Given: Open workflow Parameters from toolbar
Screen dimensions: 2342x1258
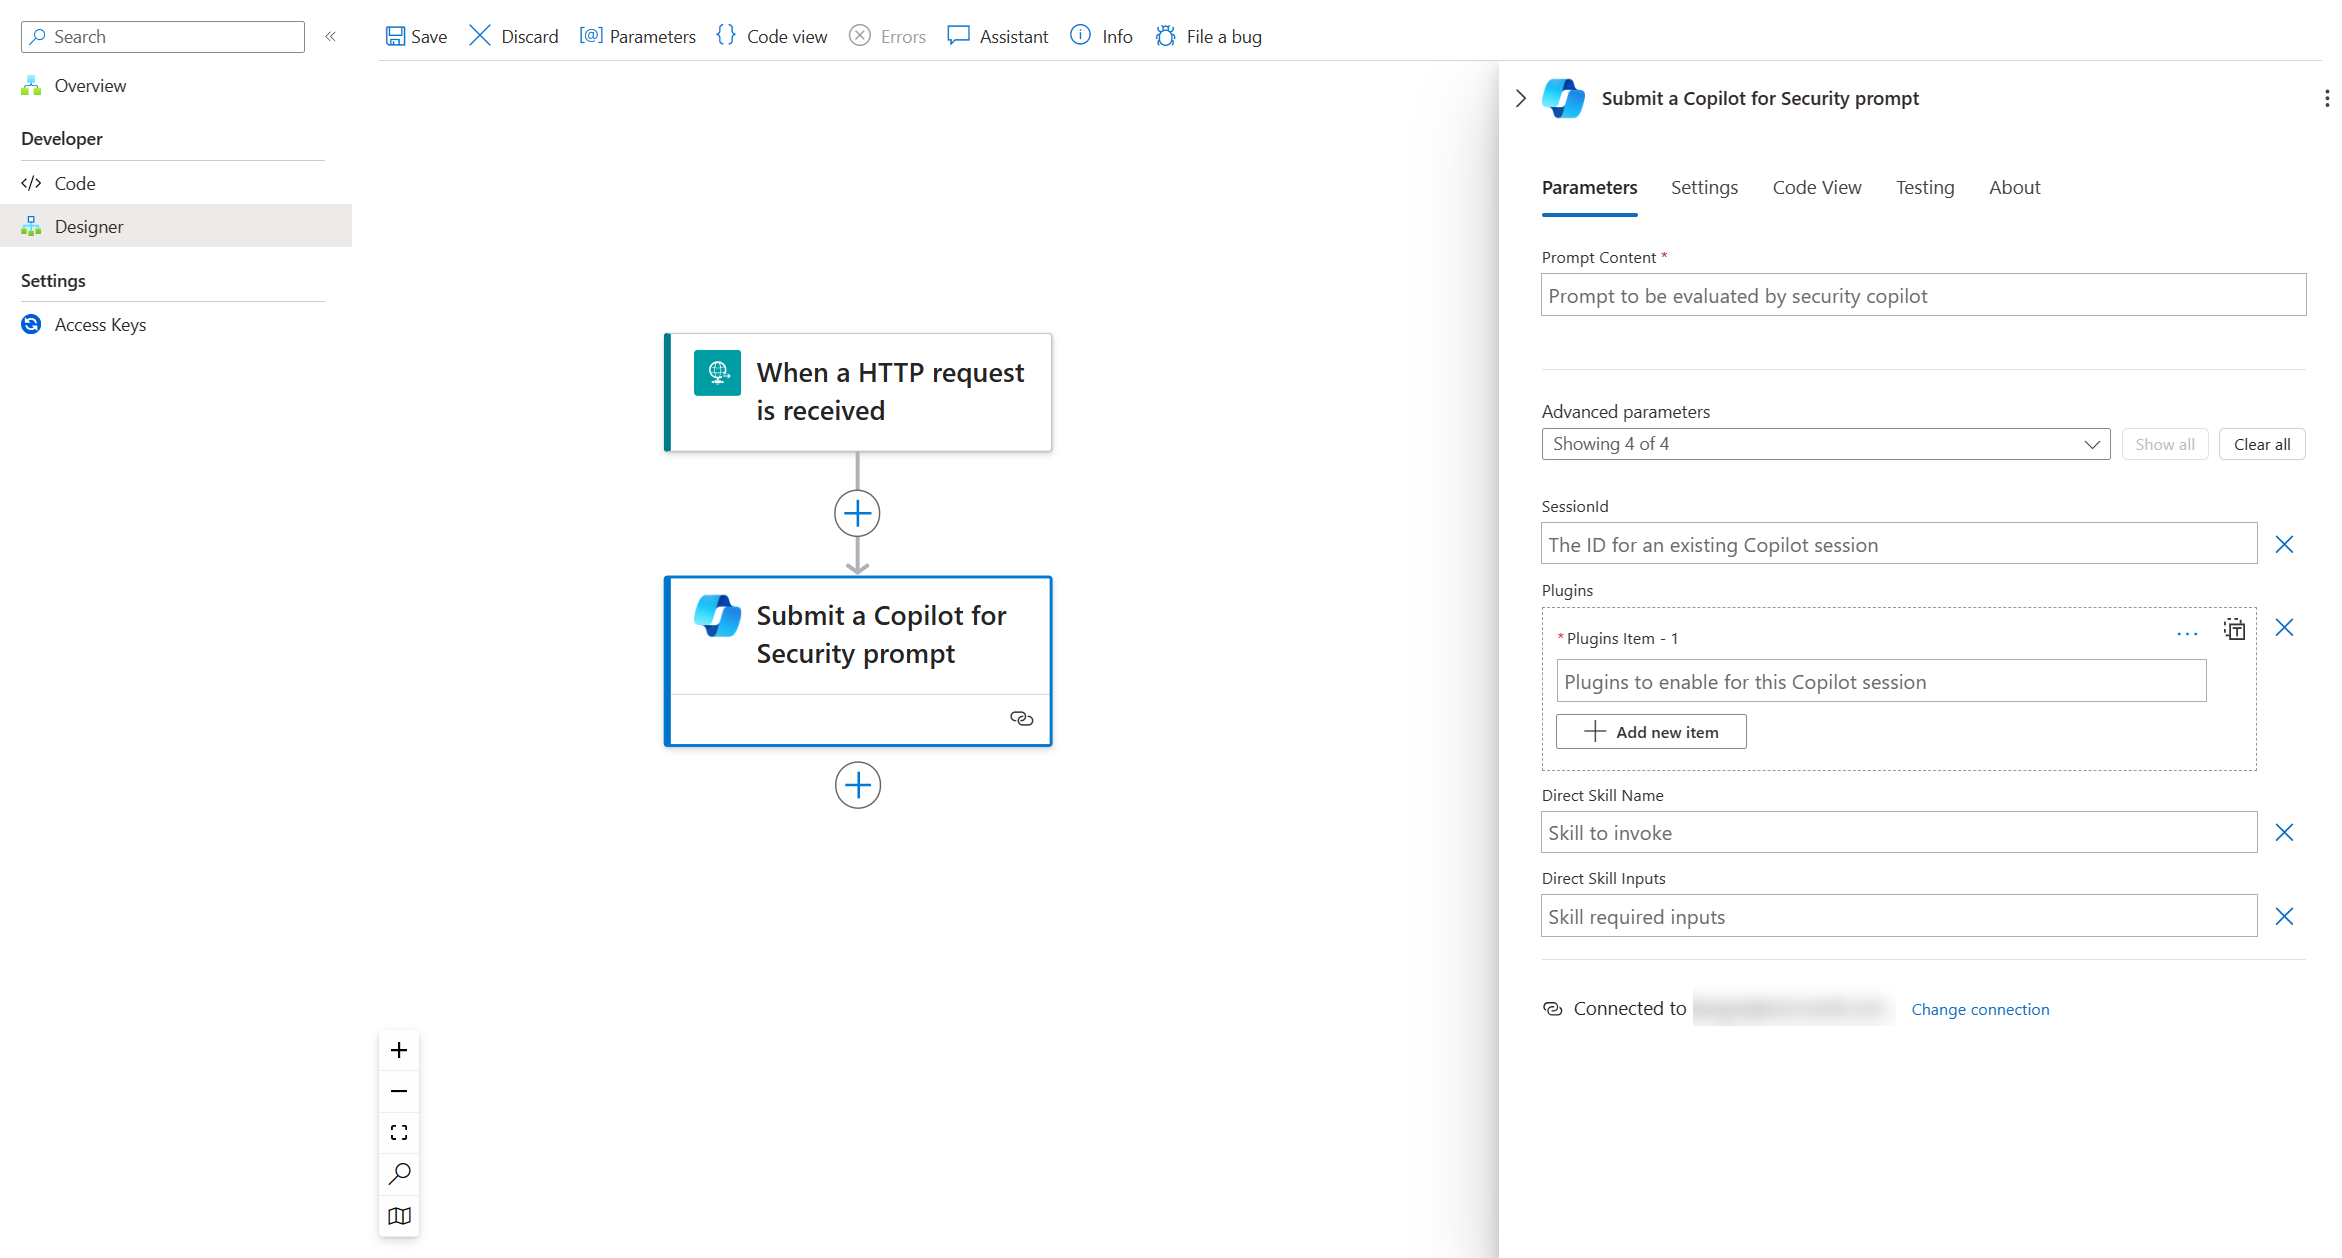Looking at the screenshot, I should pyautogui.click(x=638, y=36).
